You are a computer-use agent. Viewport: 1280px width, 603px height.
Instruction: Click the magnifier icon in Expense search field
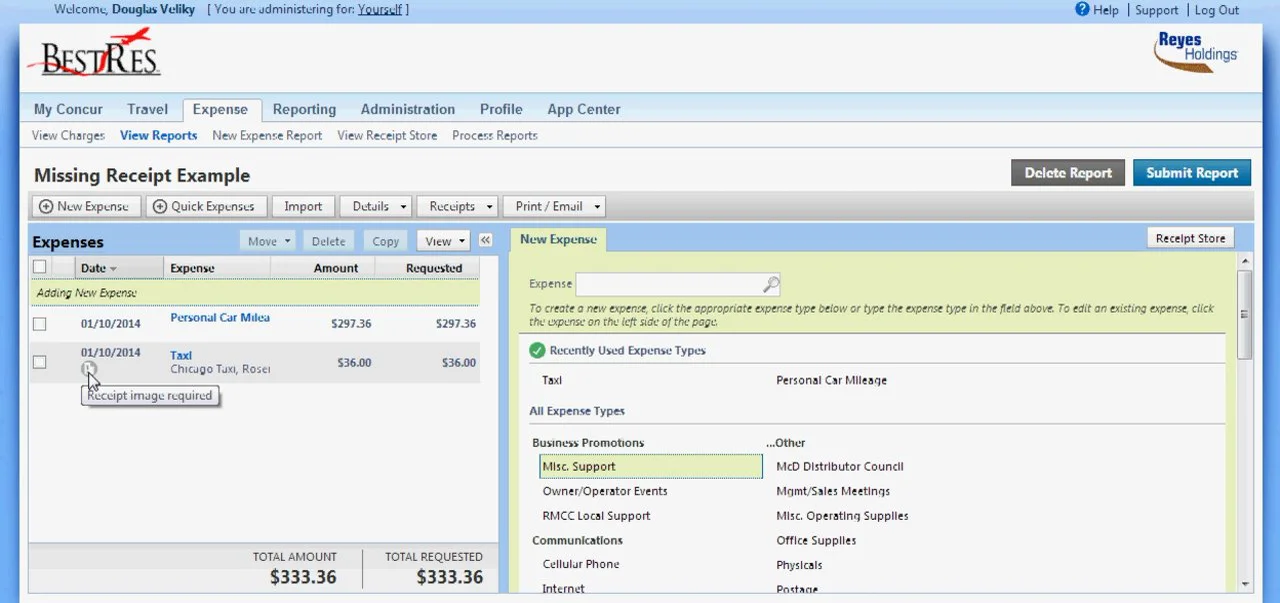pyautogui.click(x=771, y=284)
